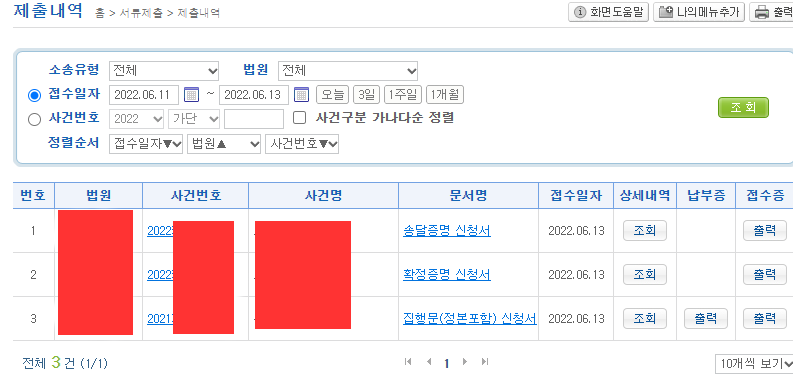Click the 사건명 column header

coord(324,195)
